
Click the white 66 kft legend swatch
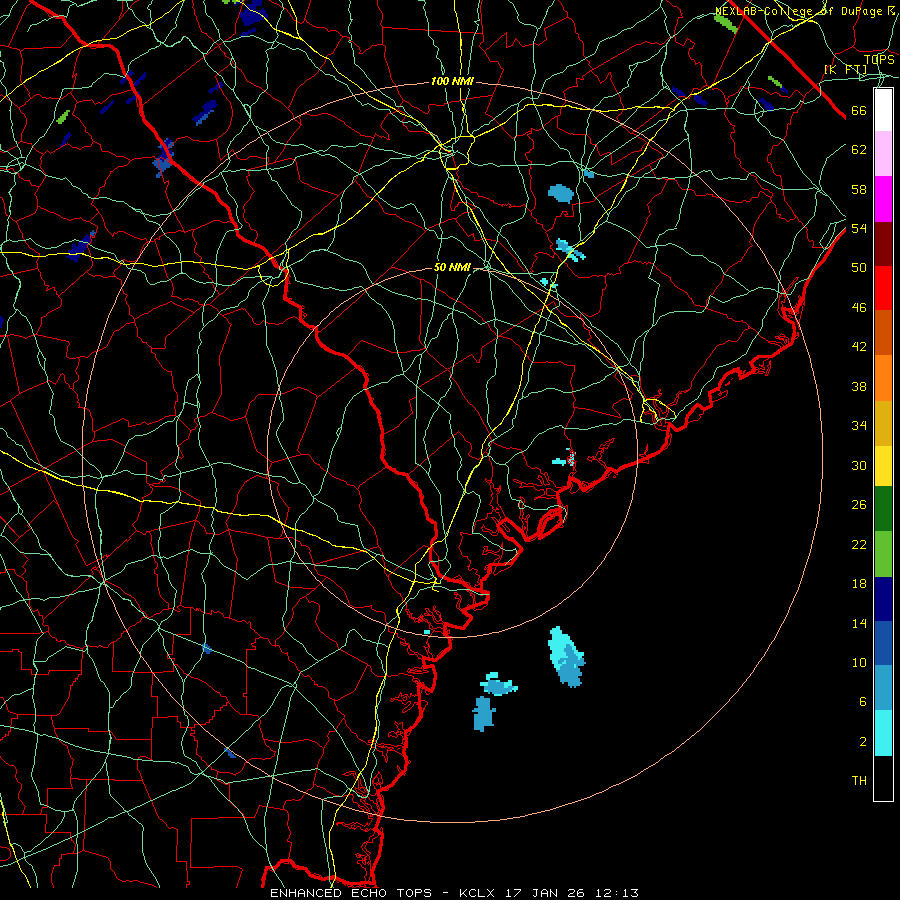883,110
